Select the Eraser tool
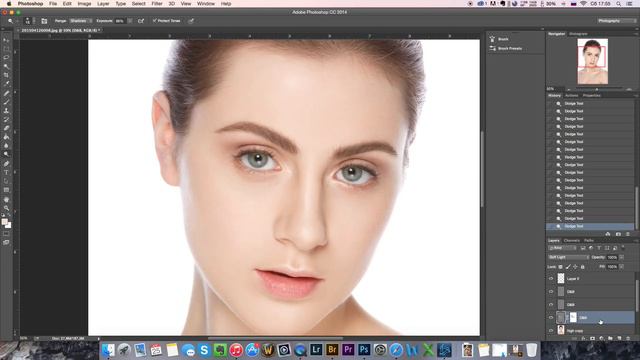Image resolution: width=640 pixels, height=360 pixels. 6,128
